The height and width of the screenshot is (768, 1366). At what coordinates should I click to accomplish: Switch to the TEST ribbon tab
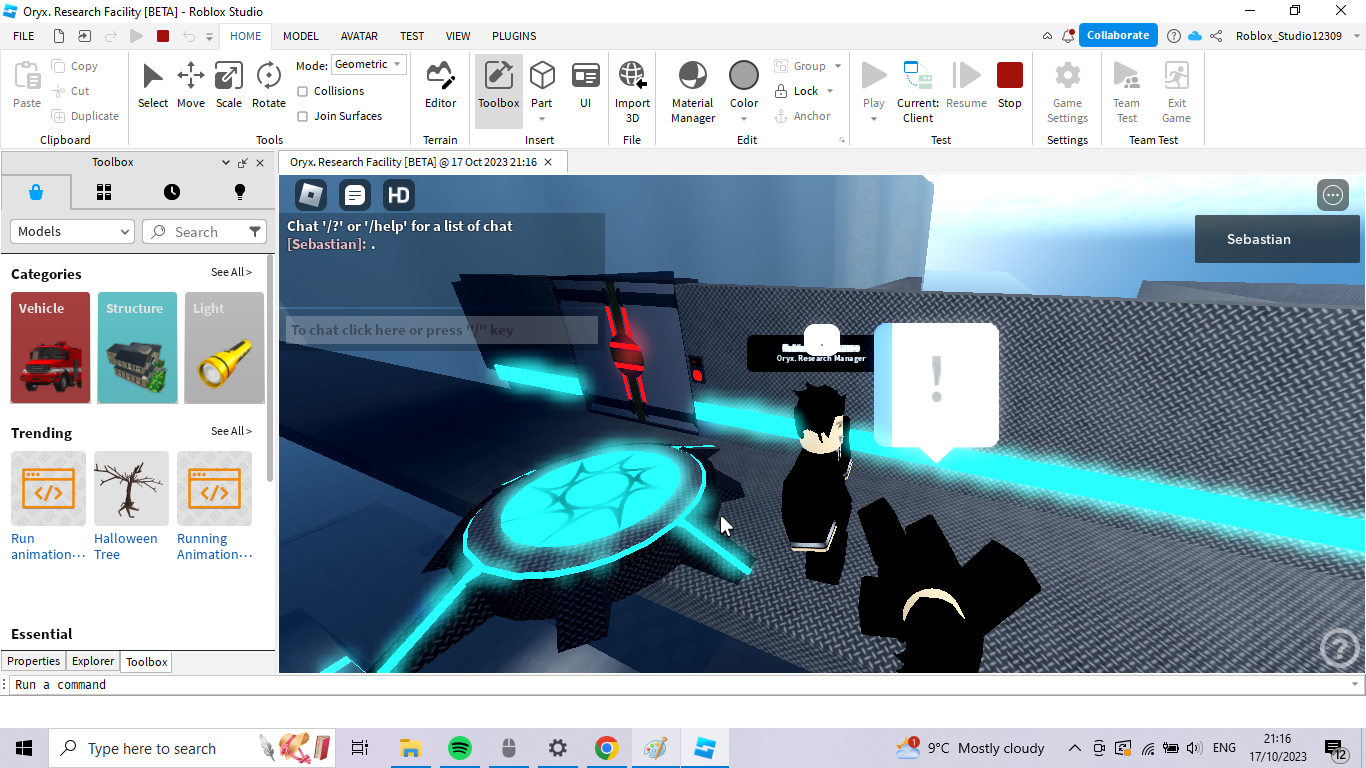[412, 36]
